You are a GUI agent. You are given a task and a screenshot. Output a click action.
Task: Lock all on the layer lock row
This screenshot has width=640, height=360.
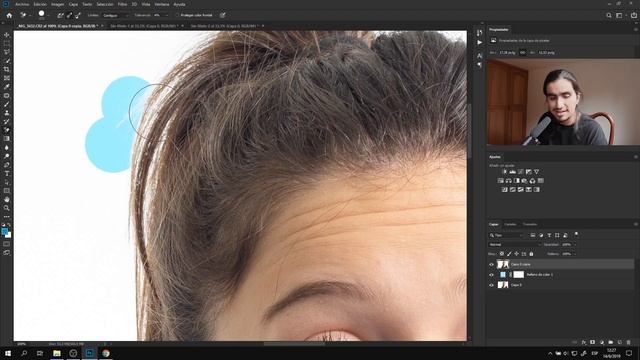[531, 254]
